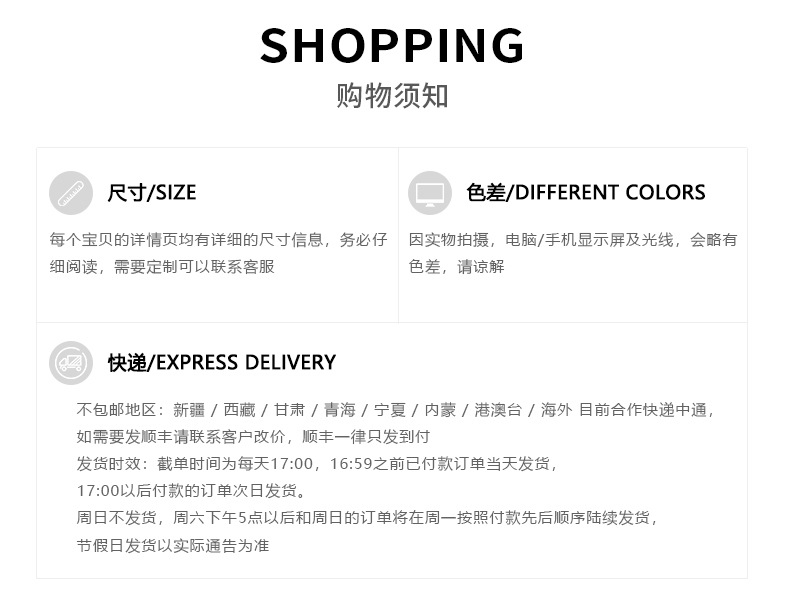
Task: Click the line 节假日发货以实际通告为准
Action: click(173, 545)
